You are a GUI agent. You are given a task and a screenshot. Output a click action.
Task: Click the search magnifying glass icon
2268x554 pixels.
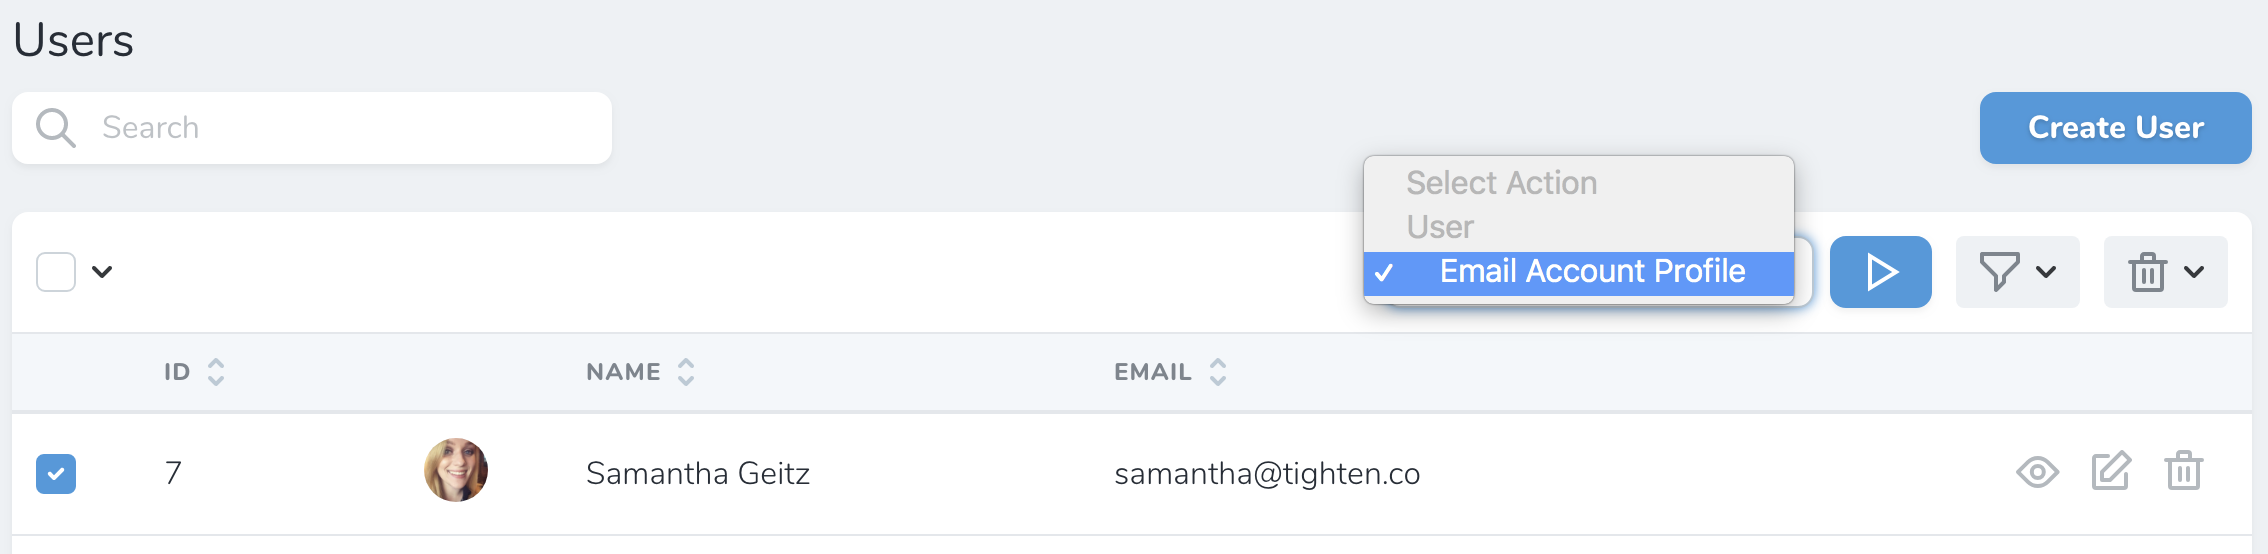pyautogui.click(x=55, y=128)
